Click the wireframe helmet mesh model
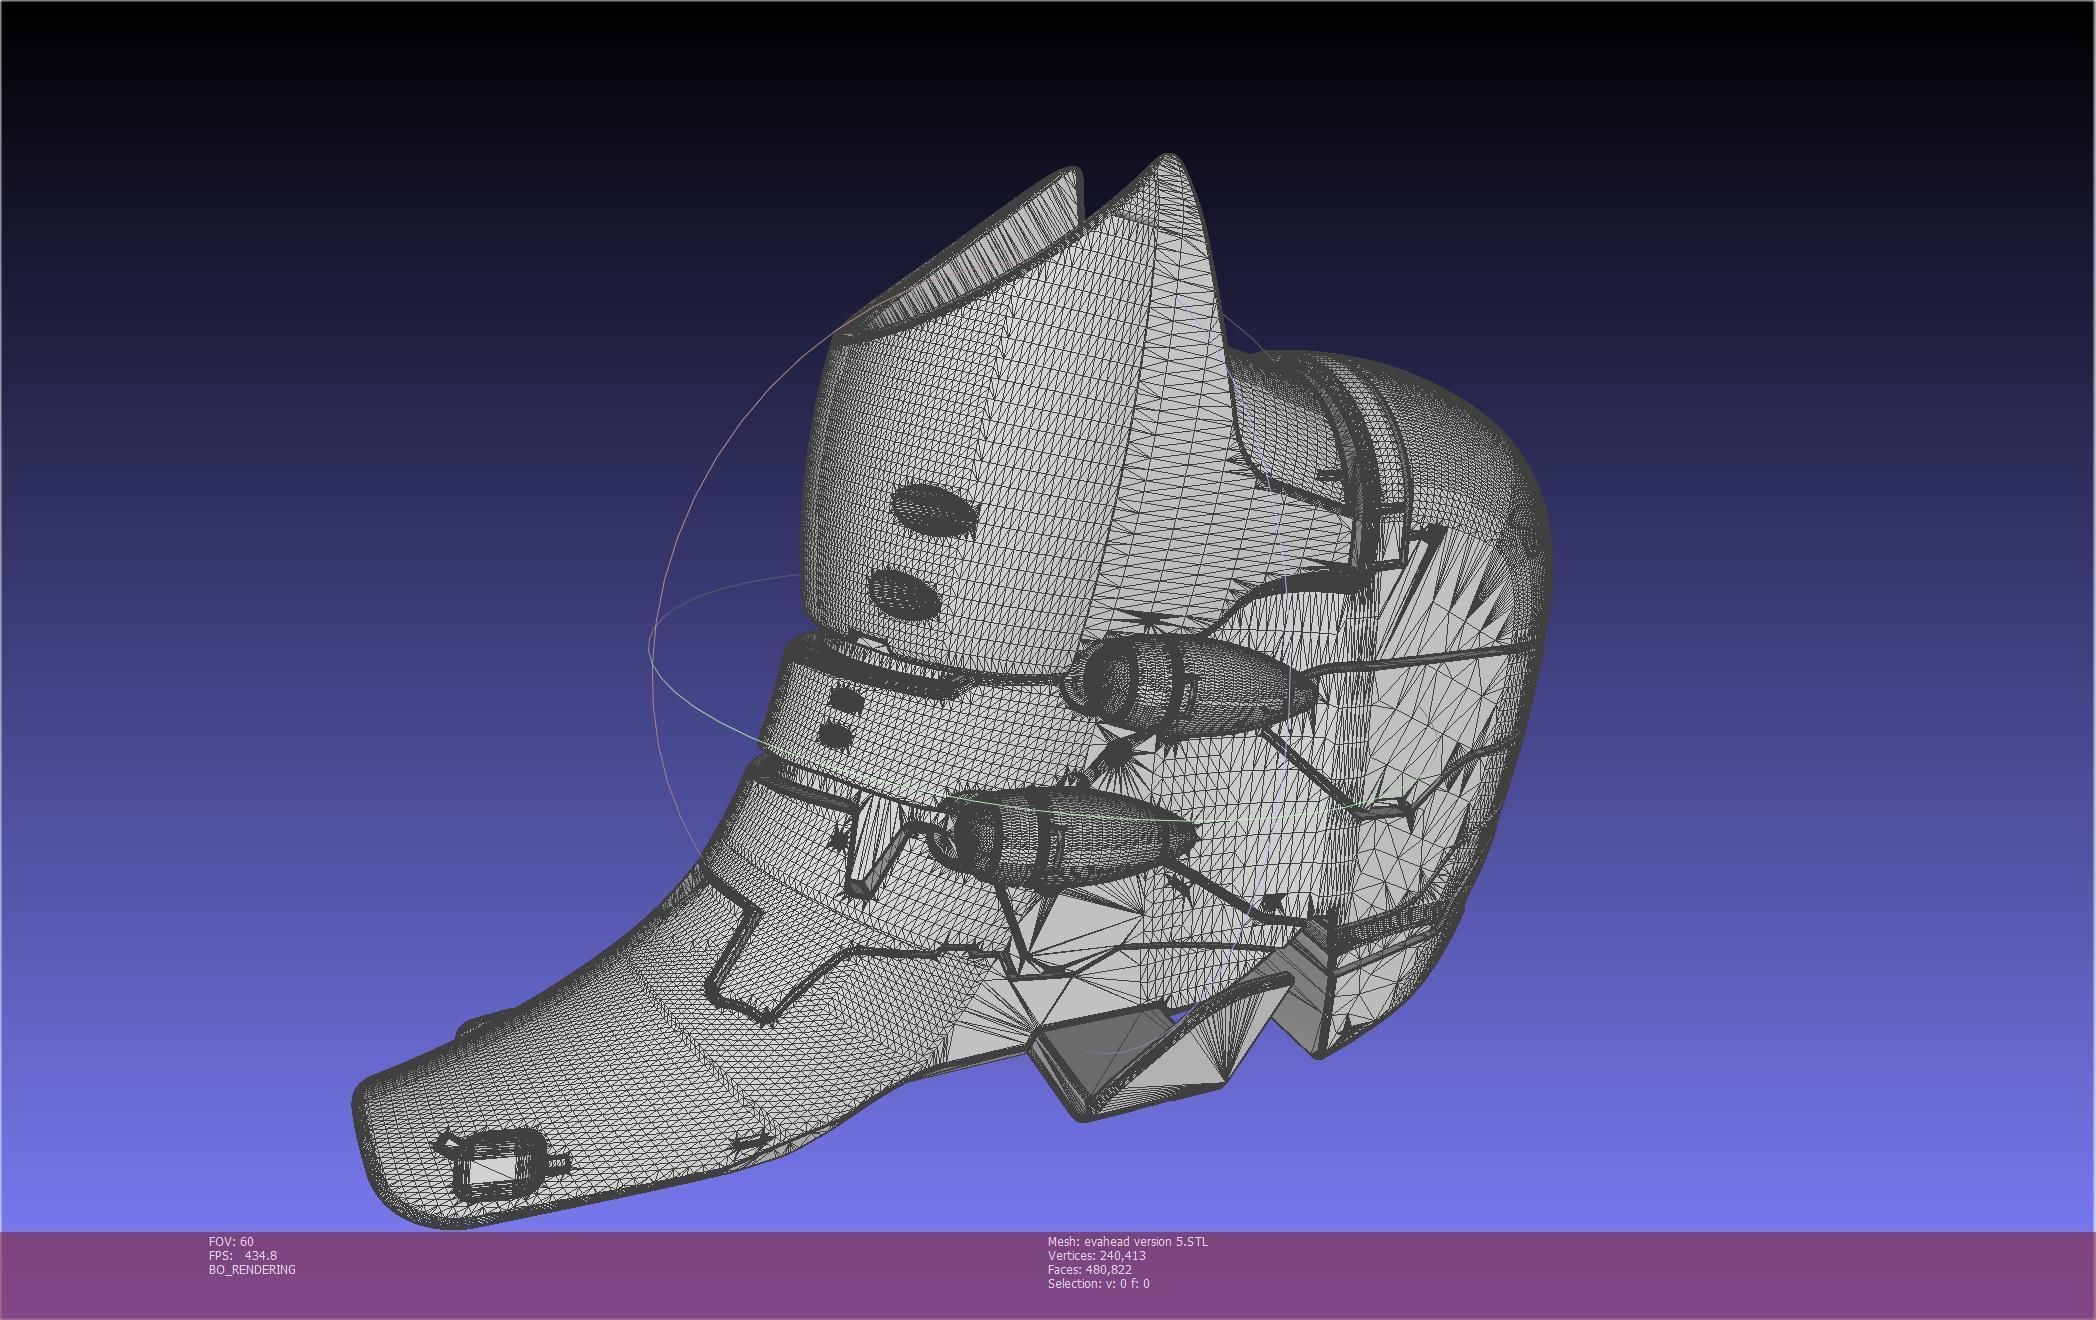This screenshot has width=2096, height=1320. (x=952, y=690)
